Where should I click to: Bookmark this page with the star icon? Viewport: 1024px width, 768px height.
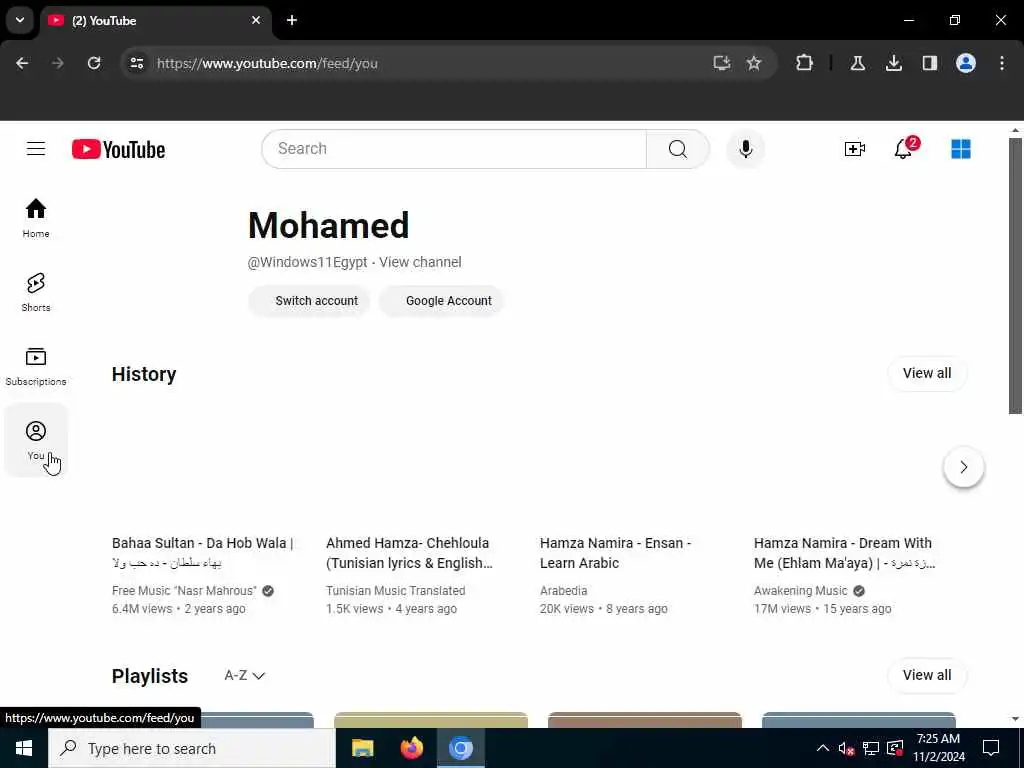point(754,63)
